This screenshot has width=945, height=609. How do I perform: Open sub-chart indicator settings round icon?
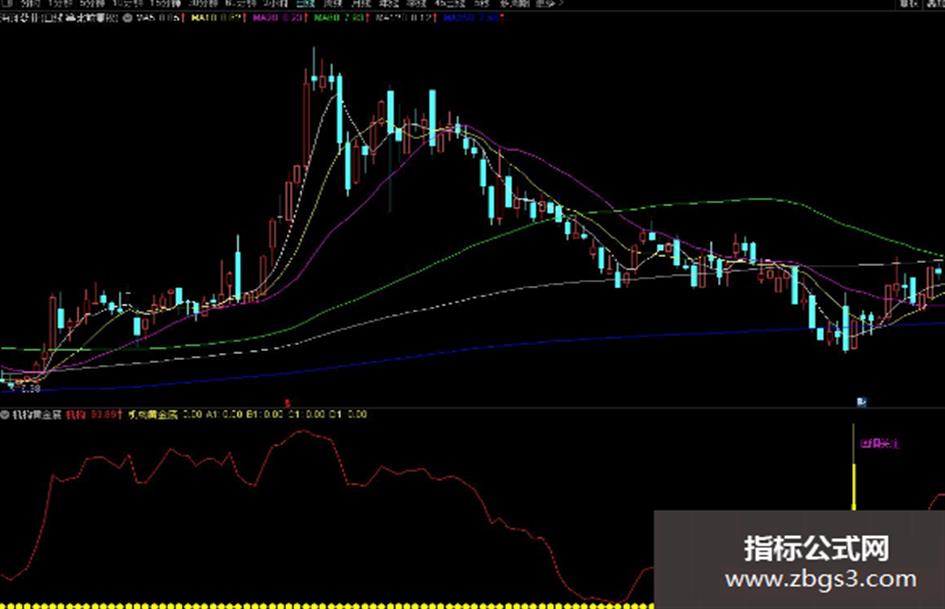[5, 414]
